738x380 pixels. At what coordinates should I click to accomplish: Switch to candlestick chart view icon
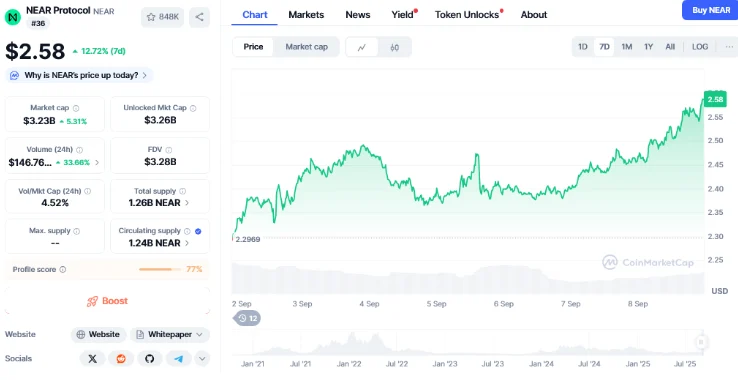point(394,47)
